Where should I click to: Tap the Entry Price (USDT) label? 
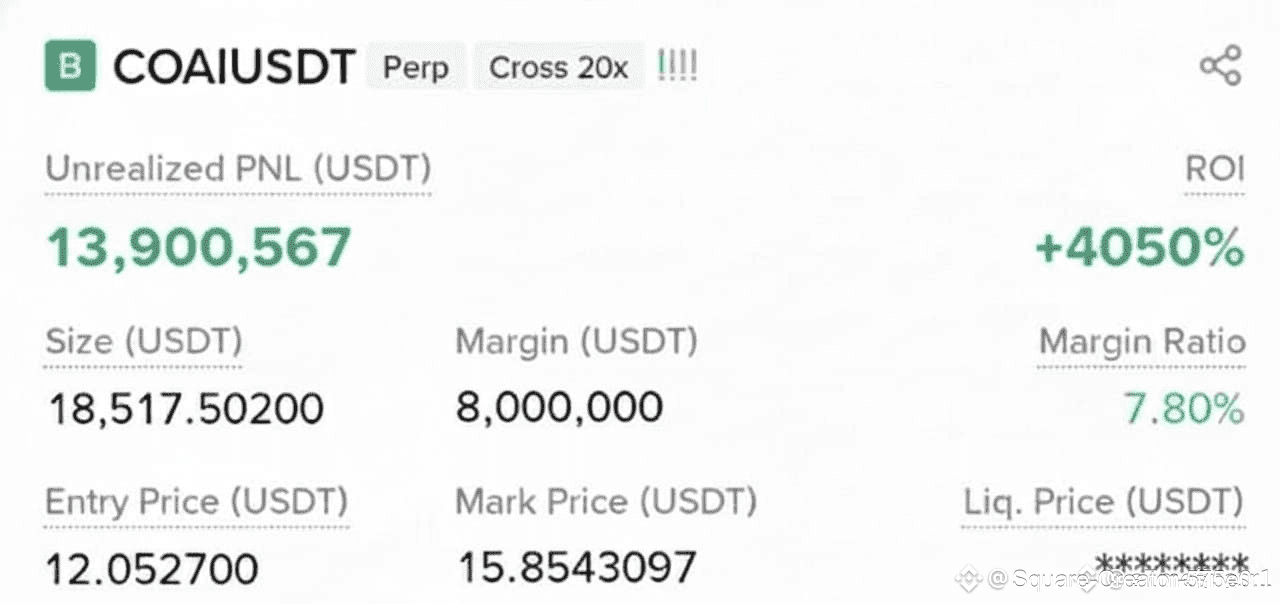tap(197, 501)
